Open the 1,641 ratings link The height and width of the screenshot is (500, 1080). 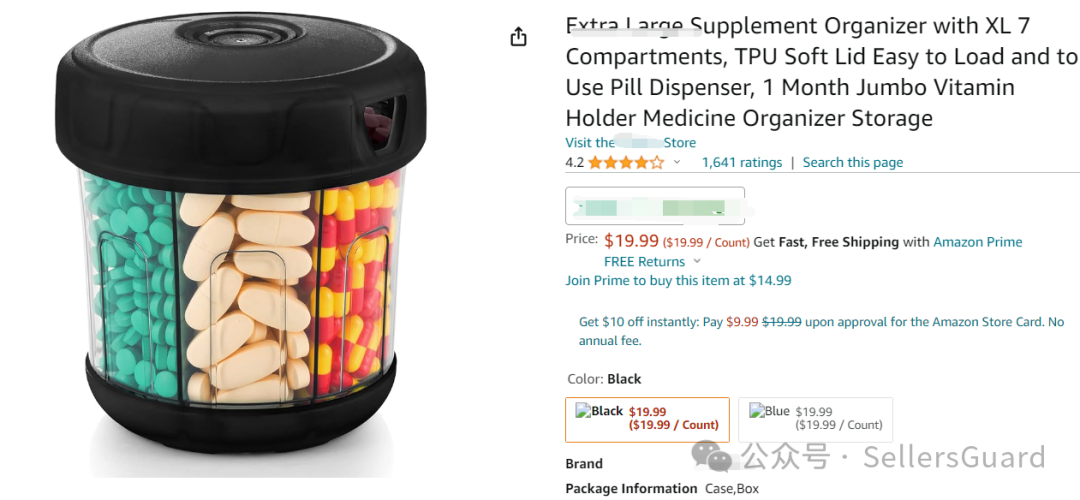pos(742,163)
